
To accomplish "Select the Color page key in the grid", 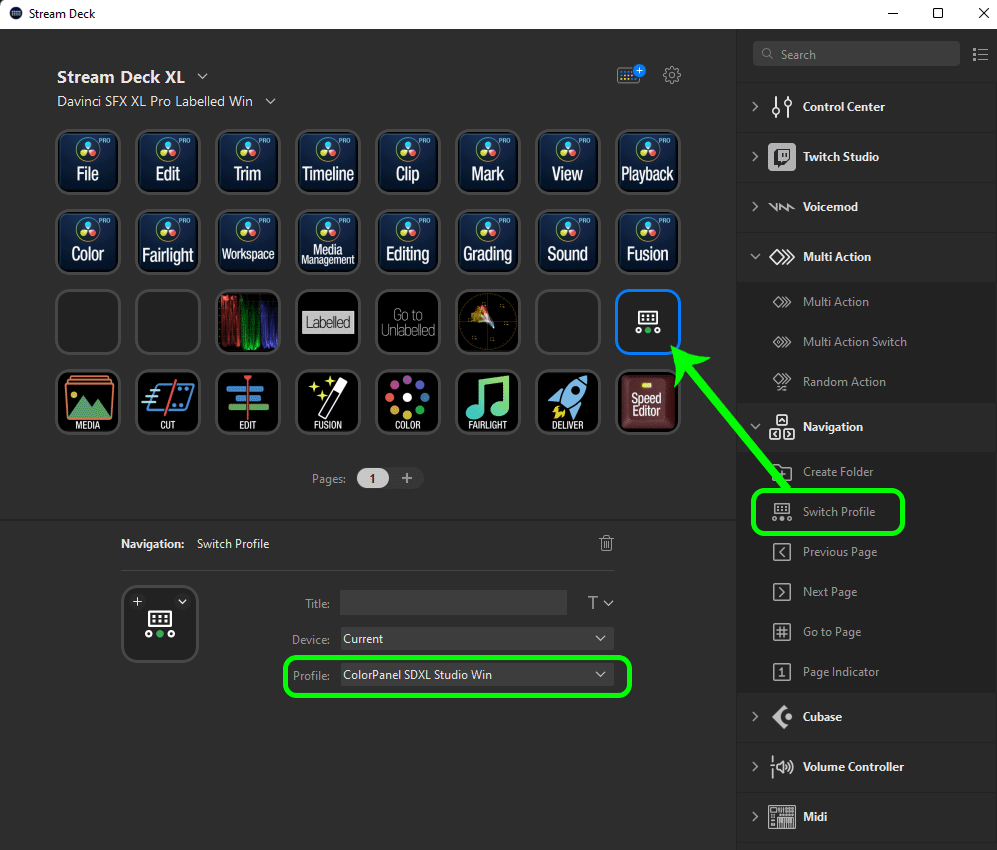I will 87,241.
